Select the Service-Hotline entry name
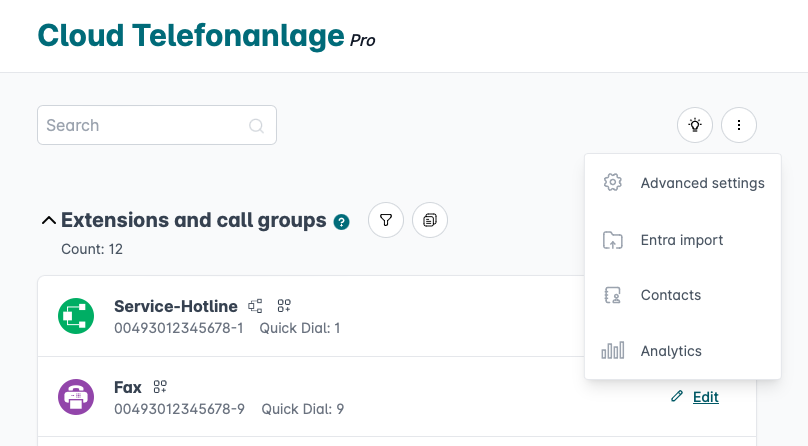This screenshot has width=808, height=446. (x=176, y=306)
